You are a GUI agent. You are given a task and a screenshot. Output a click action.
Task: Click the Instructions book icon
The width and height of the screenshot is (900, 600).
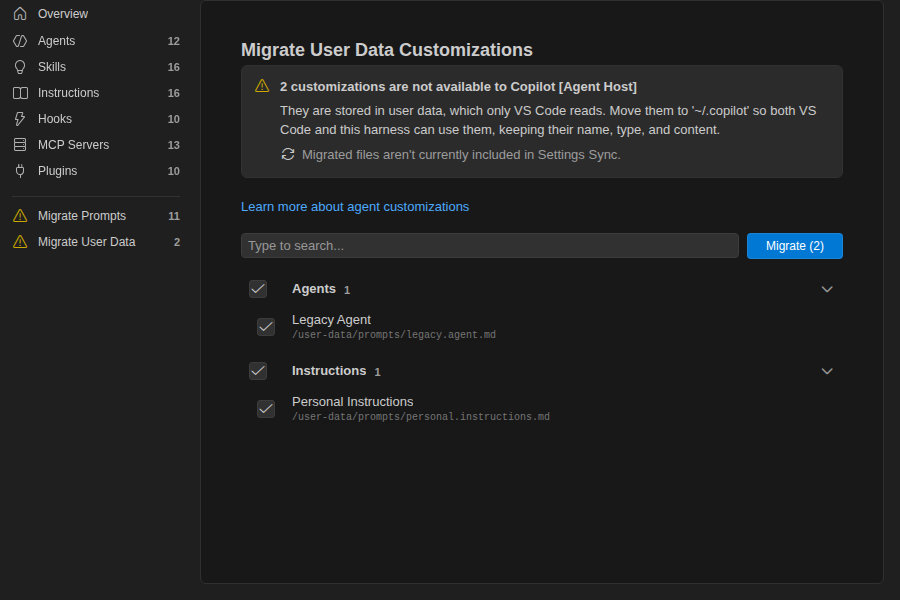(x=20, y=93)
